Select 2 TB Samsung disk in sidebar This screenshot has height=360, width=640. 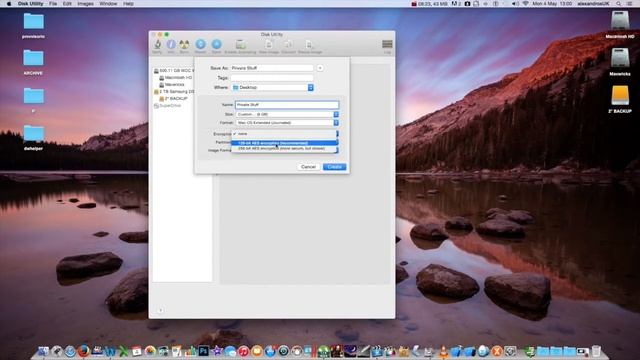174,91
